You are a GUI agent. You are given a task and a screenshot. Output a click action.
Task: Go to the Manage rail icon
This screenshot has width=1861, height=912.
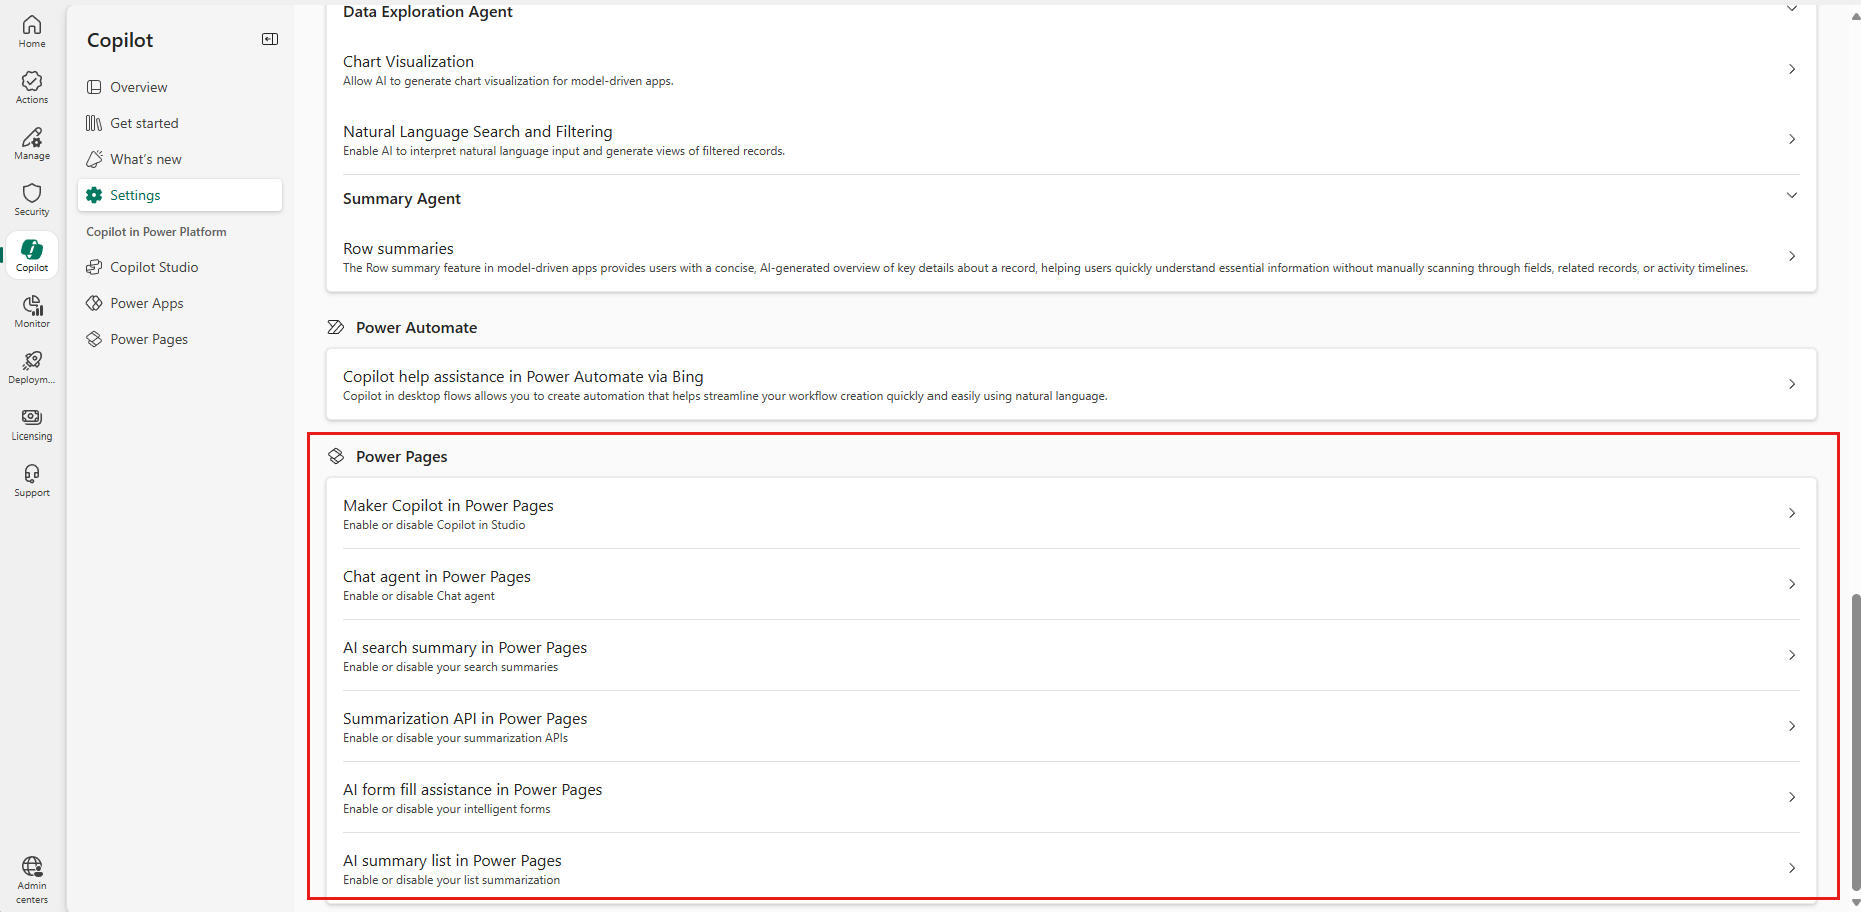32,143
